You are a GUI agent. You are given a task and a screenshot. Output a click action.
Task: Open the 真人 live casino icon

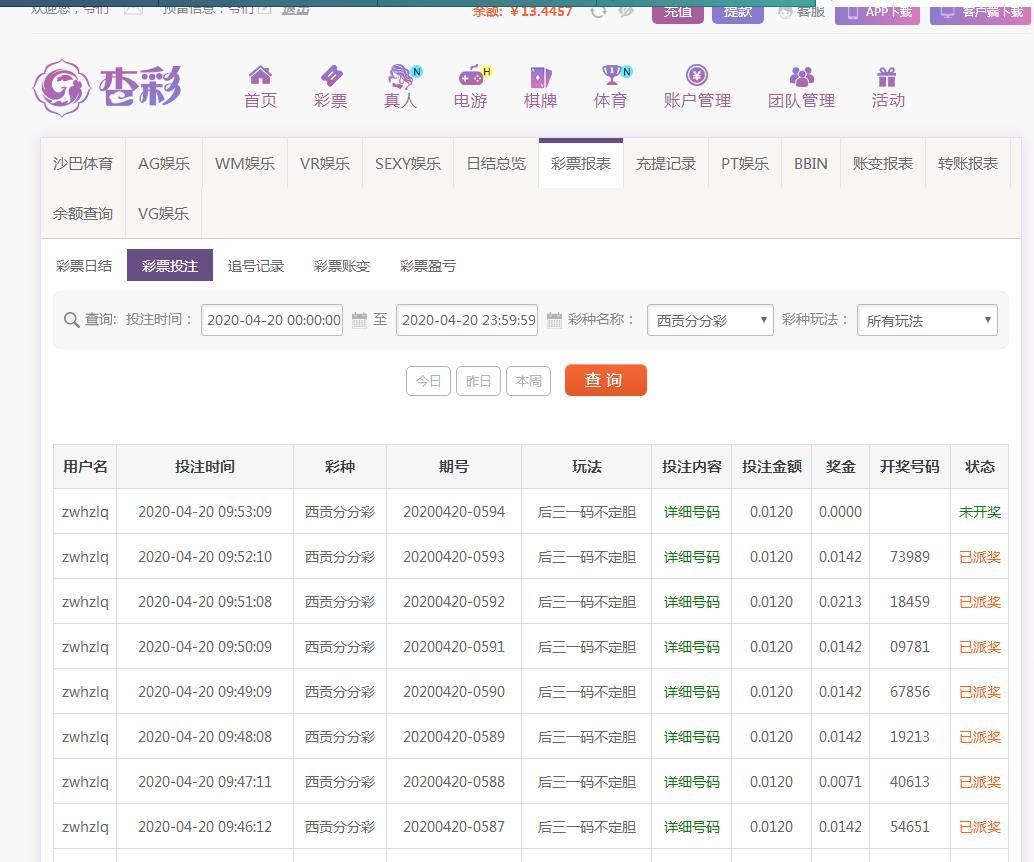(401, 76)
